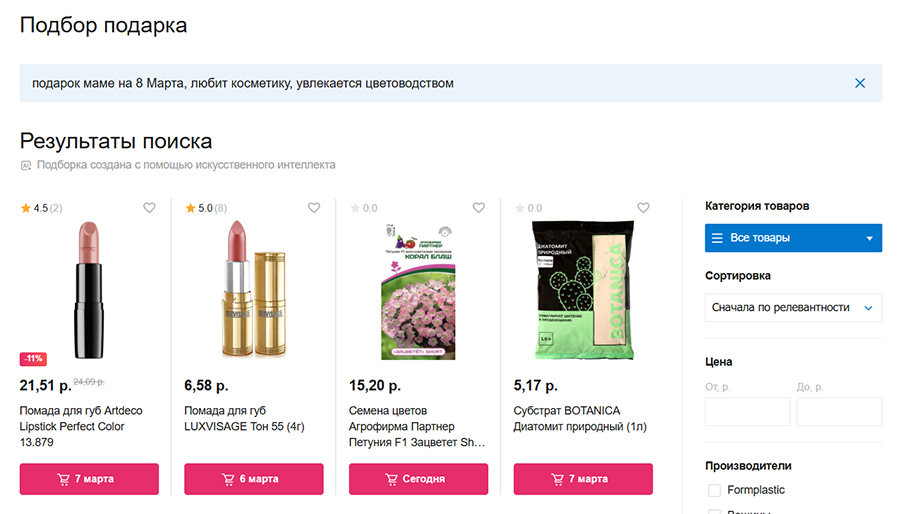This screenshot has height=514, width=900.
Task: Click the petunia seed packet product image
Action: (x=418, y=291)
